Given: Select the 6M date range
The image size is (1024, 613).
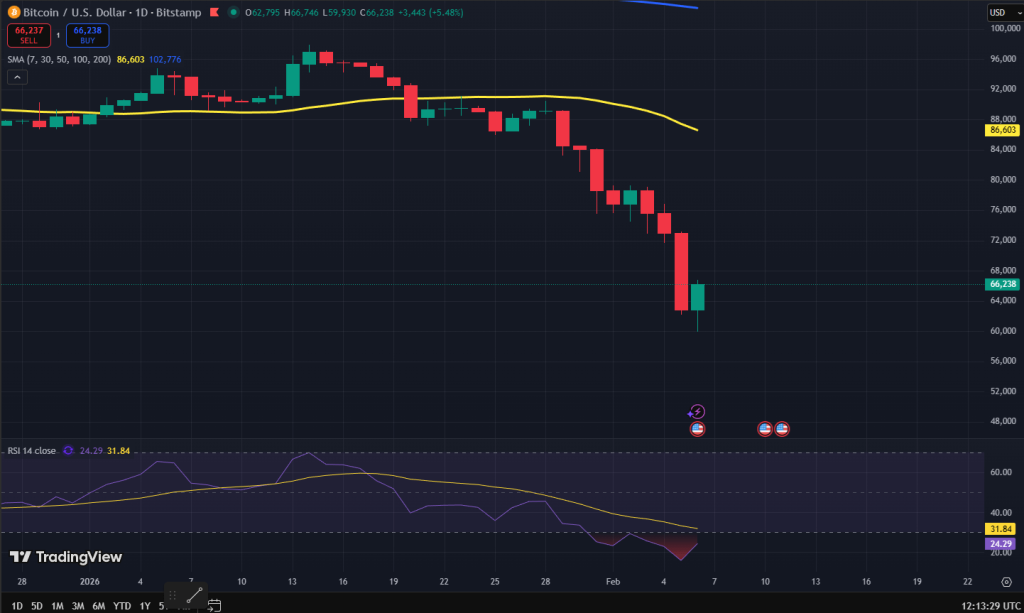Looking at the screenshot, I should tap(99, 606).
